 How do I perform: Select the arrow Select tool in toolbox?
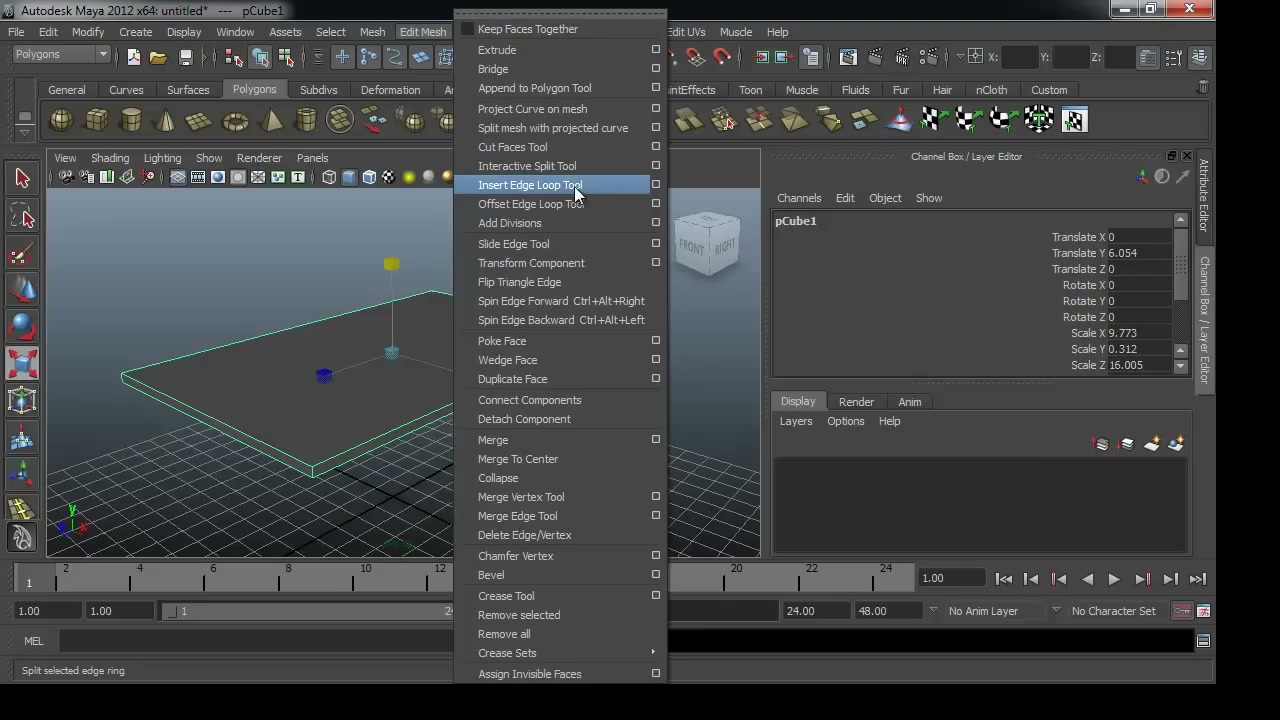pyautogui.click(x=22, y=178)
